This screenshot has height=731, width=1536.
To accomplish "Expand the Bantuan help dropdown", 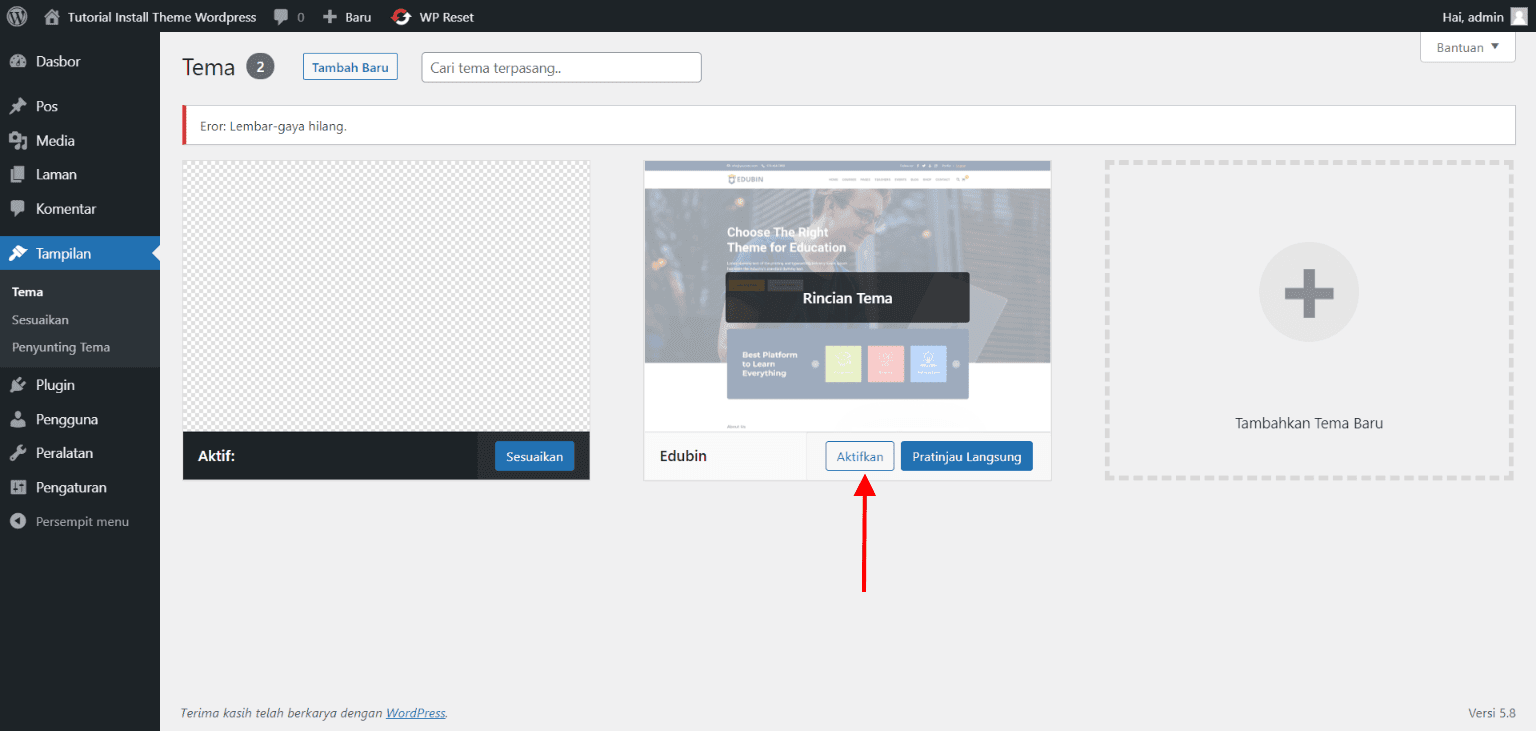I will click(x=1467, y=47).
